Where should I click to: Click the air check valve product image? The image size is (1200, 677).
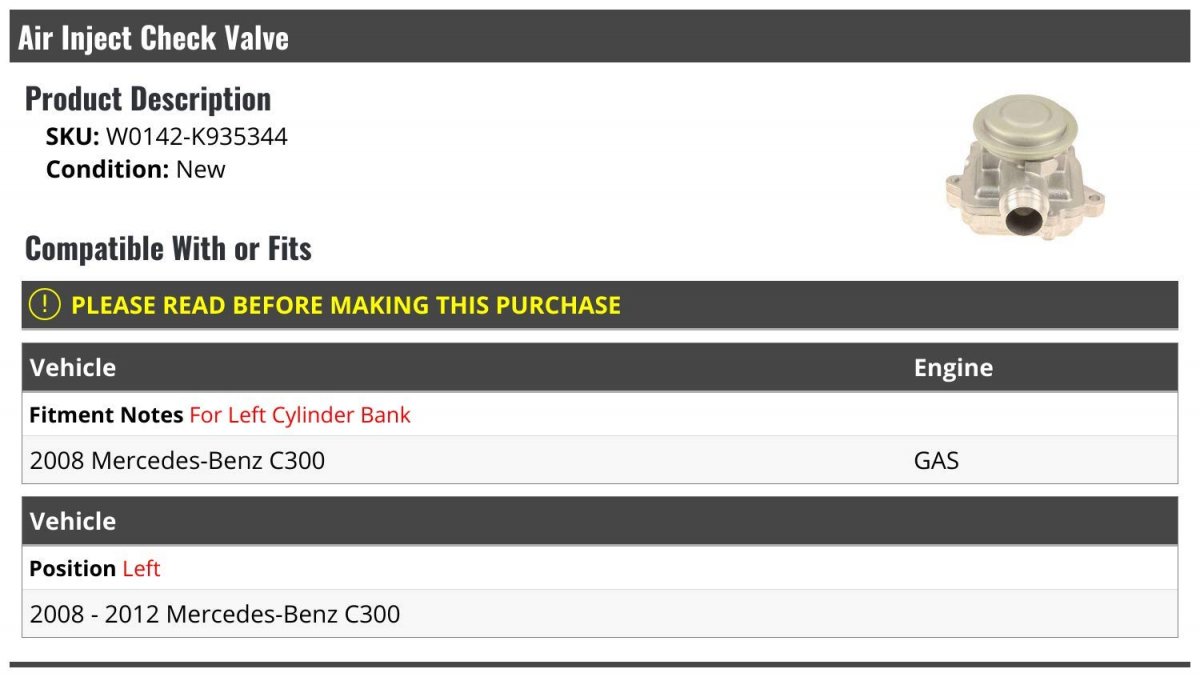coord(1024,172)
